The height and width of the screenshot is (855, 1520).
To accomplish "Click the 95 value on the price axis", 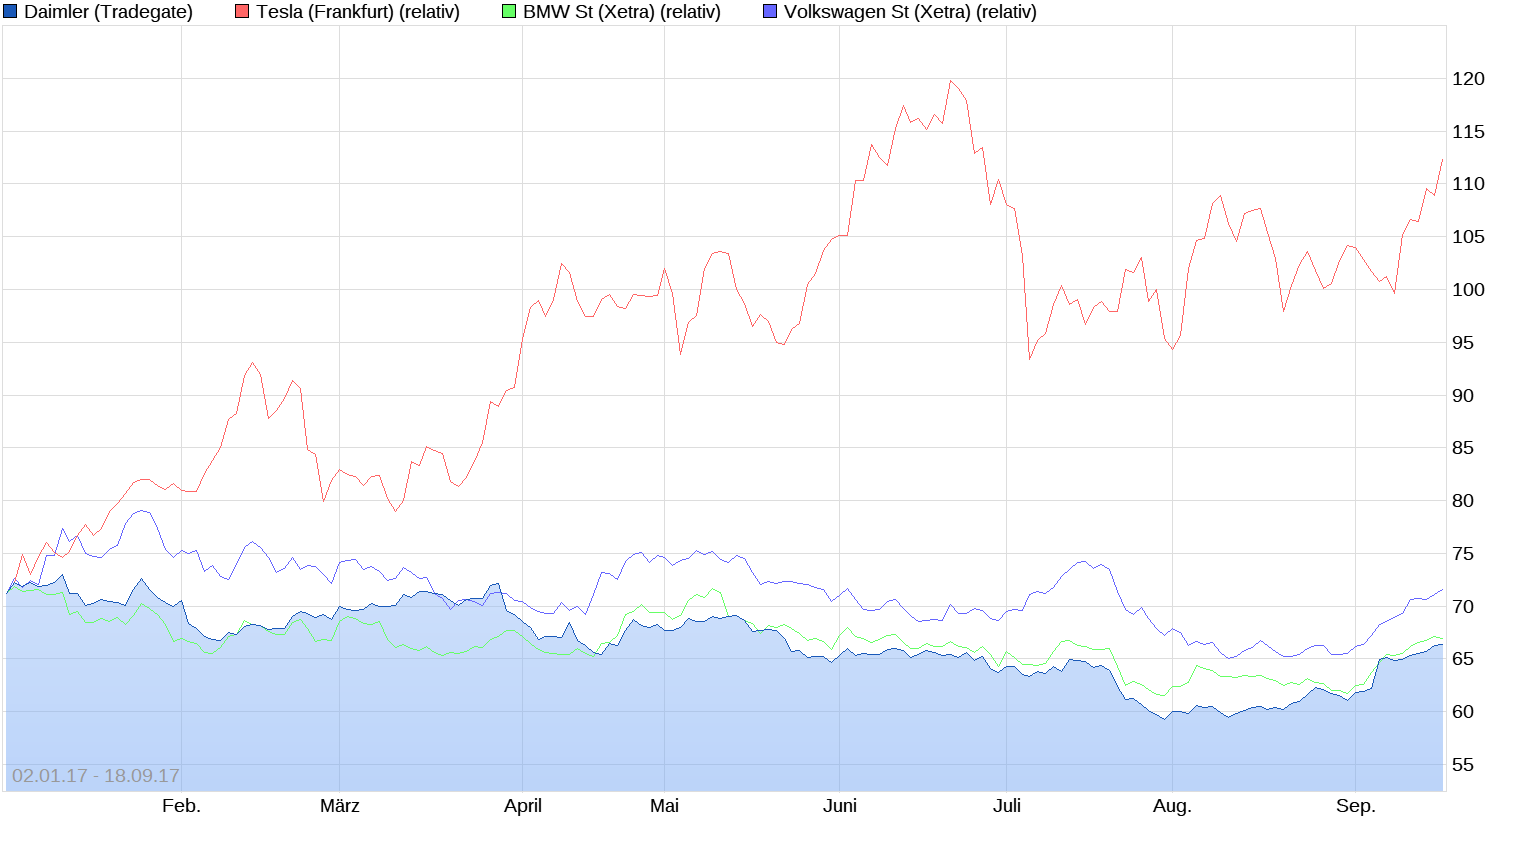I will (1463, 343).
